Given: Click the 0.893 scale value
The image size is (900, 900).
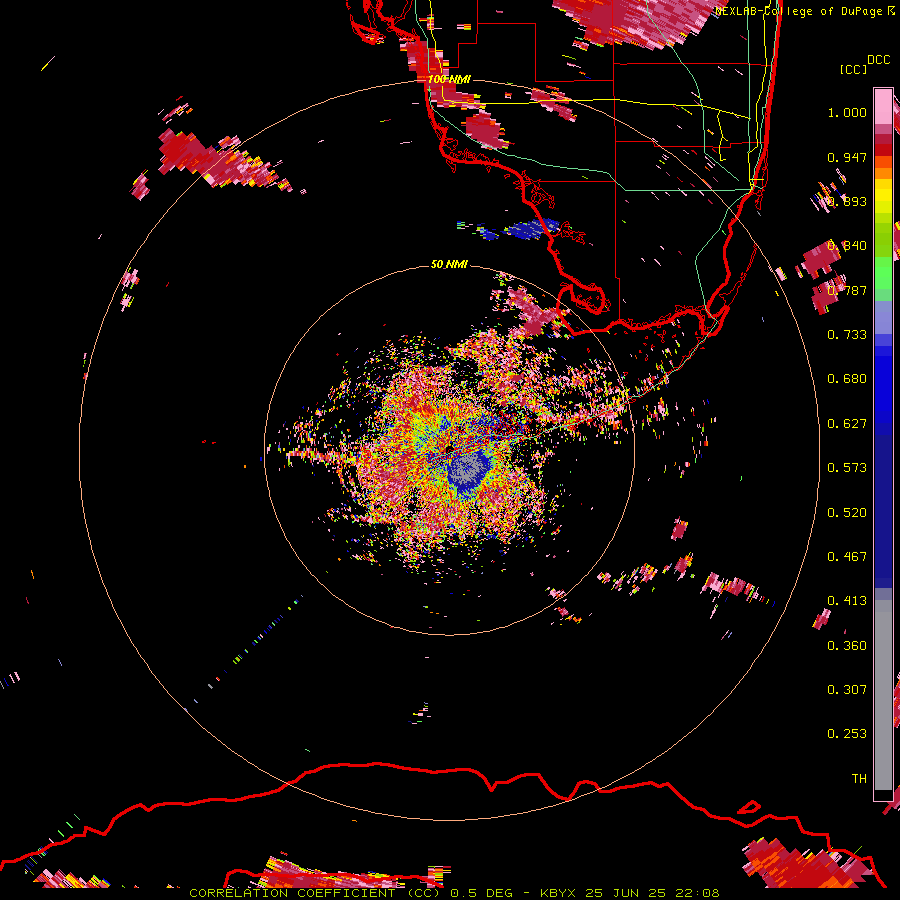Looking at the screenshot, I should click(847, 201).
